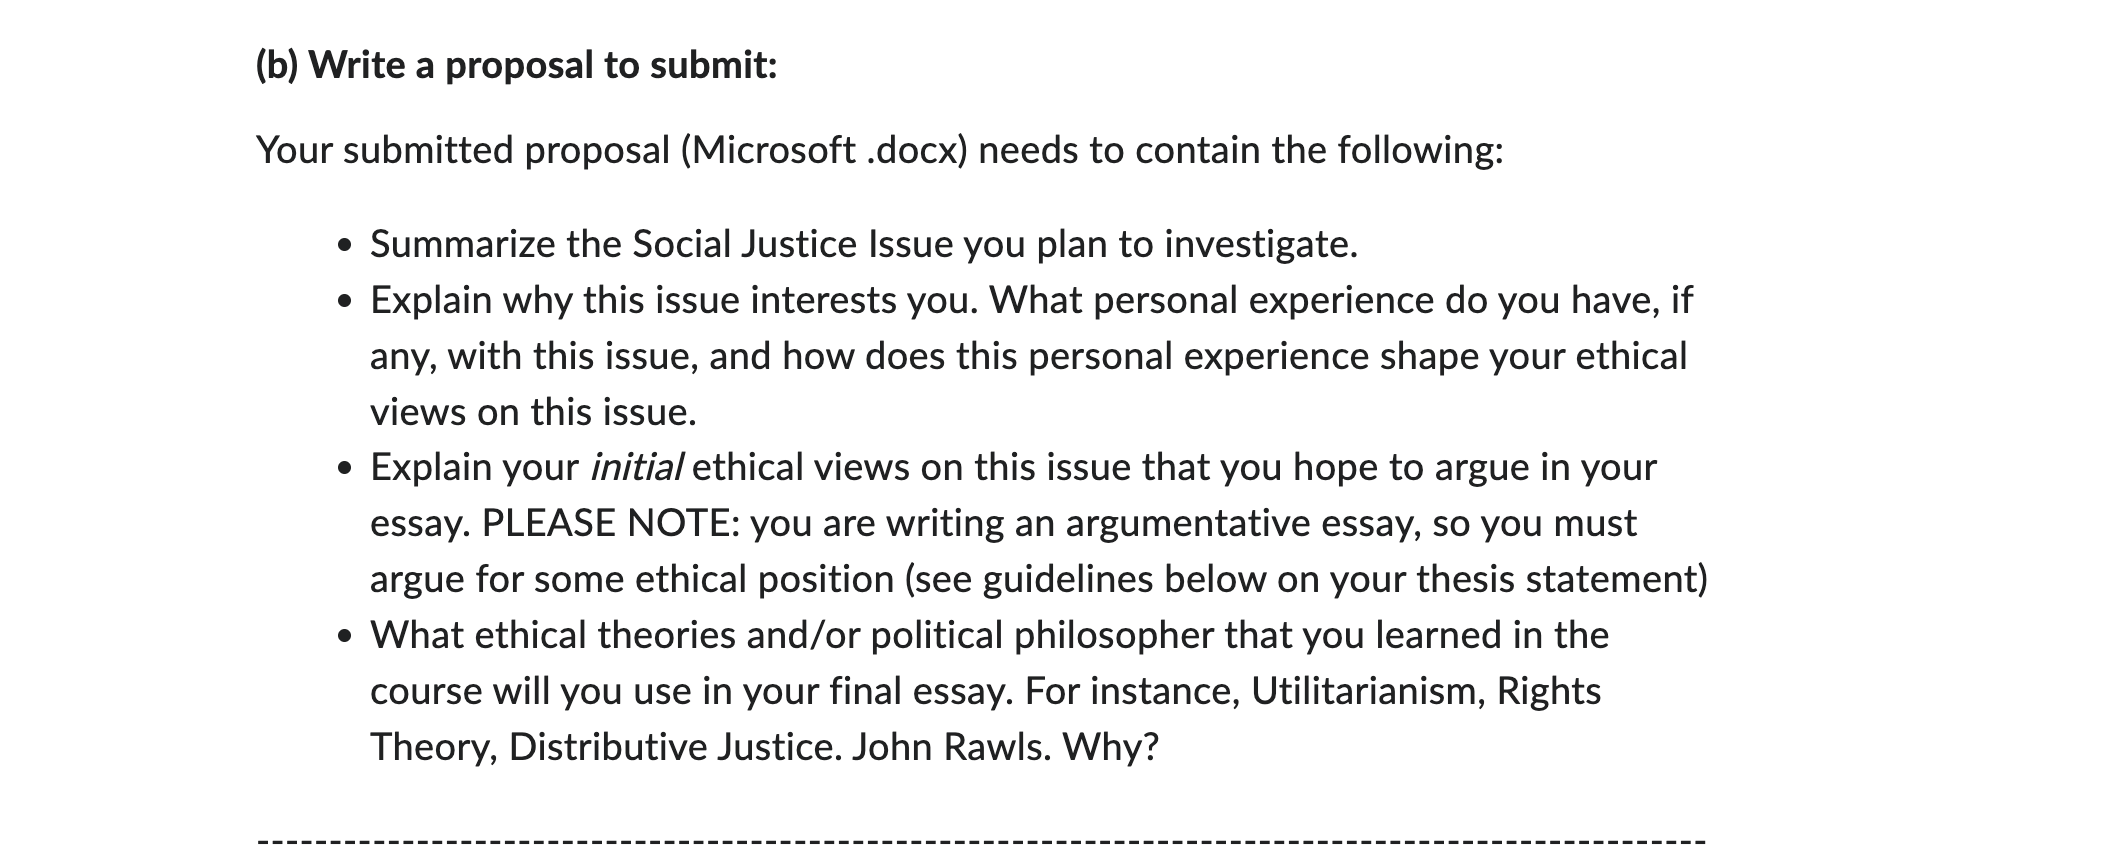2106x852 pixels.
Task: Click the "(b) Write a proposal to submit:" heading
Action: tap(516, 66)
